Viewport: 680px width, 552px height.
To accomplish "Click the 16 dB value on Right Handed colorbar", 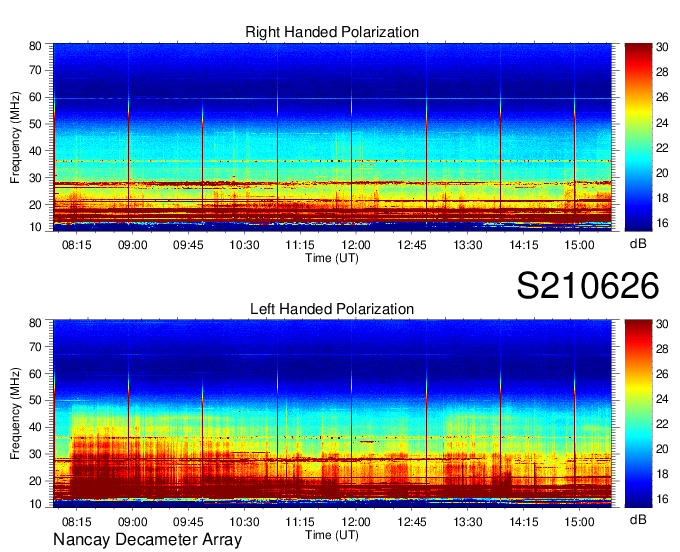I will [662, 223].
